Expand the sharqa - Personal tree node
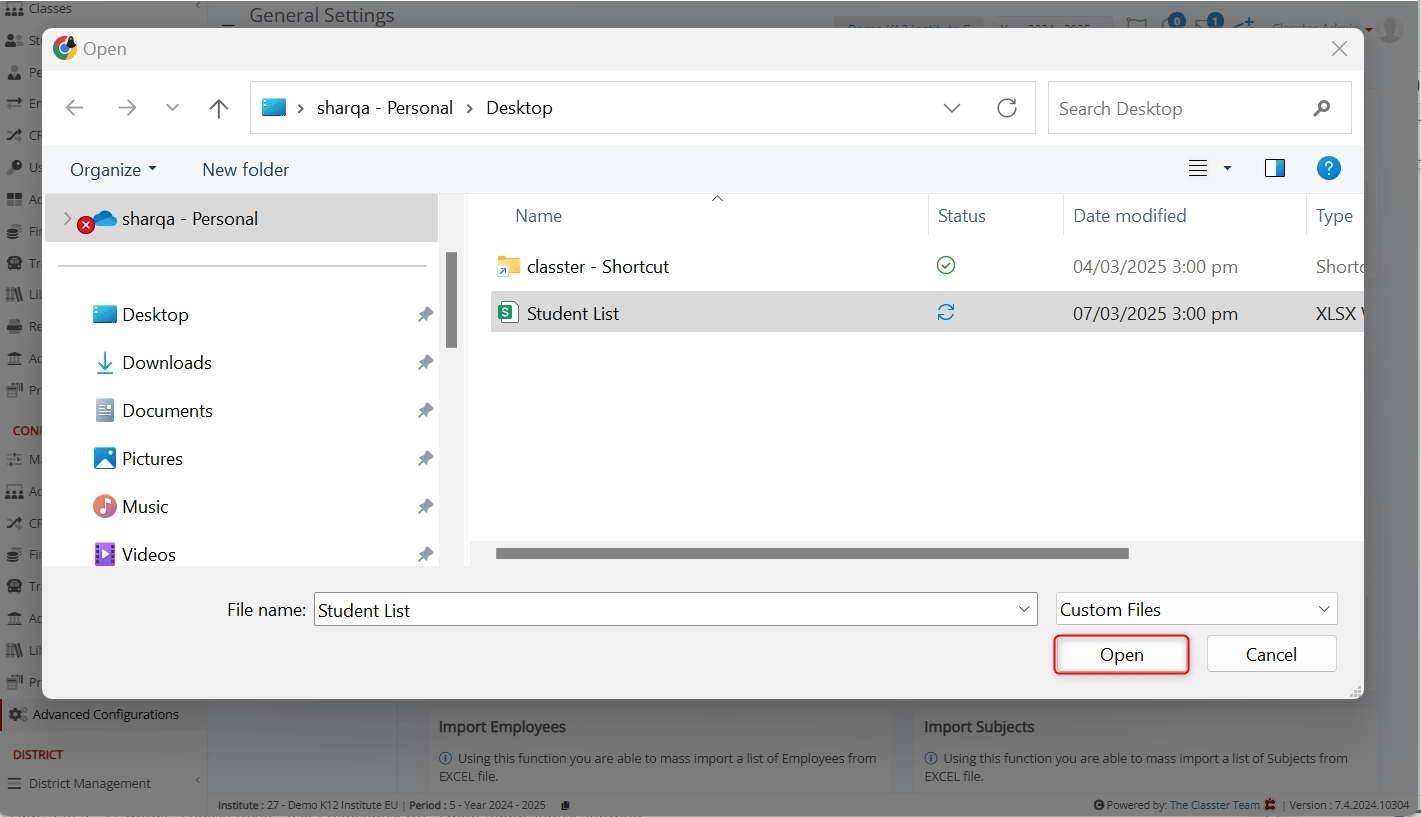 [67, 218]
